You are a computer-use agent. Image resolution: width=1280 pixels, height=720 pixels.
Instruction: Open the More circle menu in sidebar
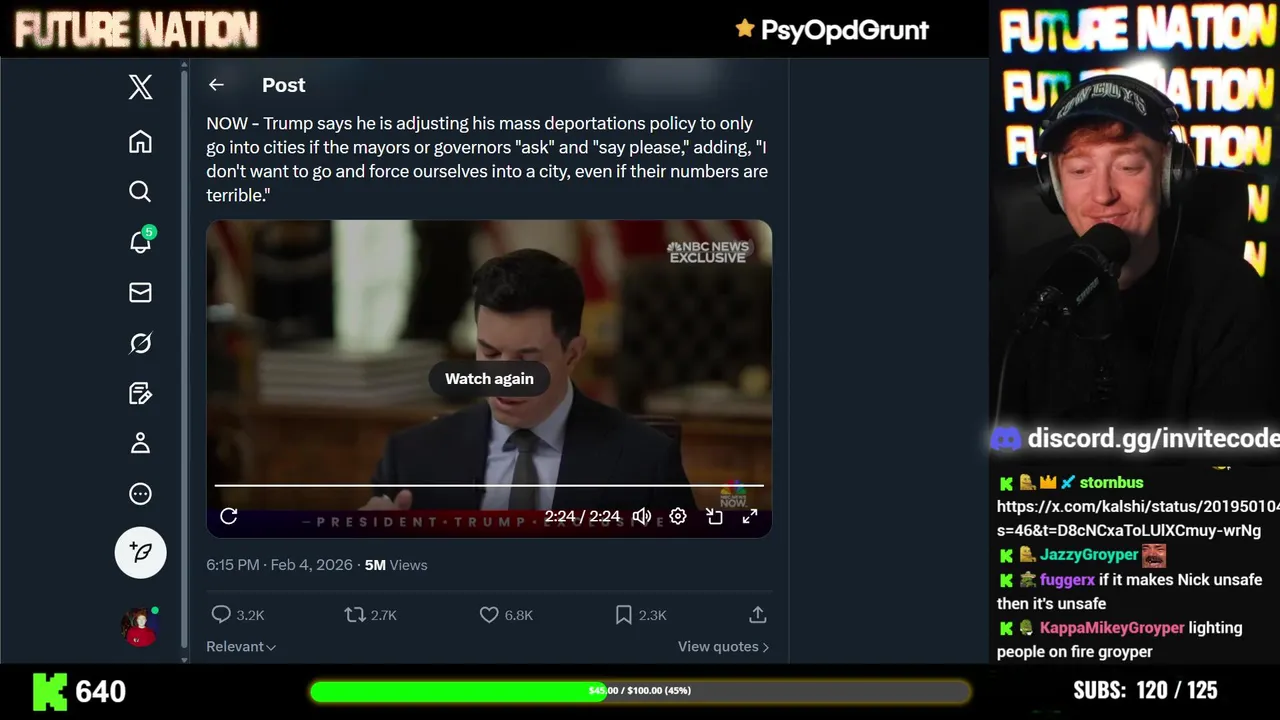click(x=140, y=493)
